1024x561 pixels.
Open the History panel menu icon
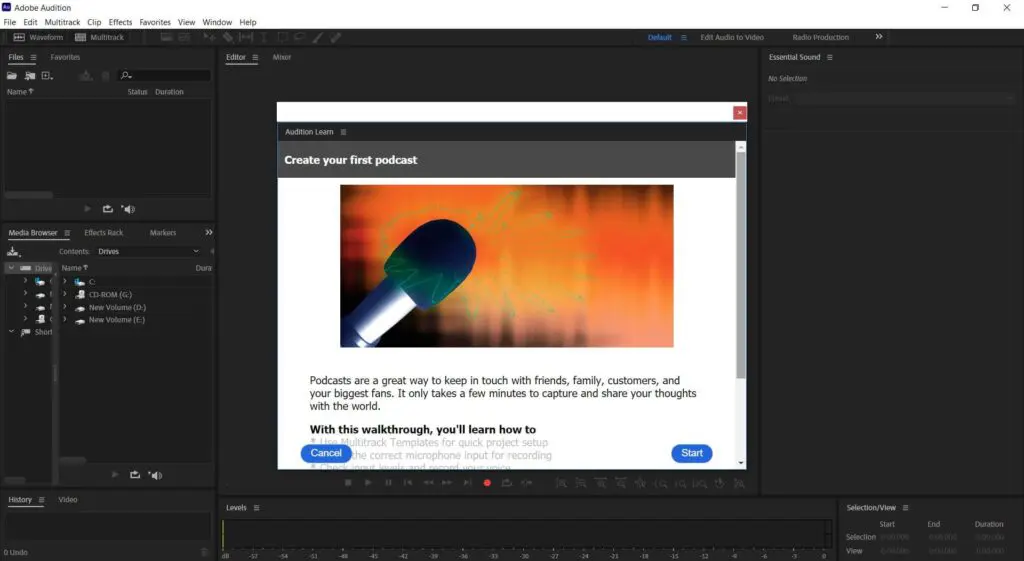(41, 500)
